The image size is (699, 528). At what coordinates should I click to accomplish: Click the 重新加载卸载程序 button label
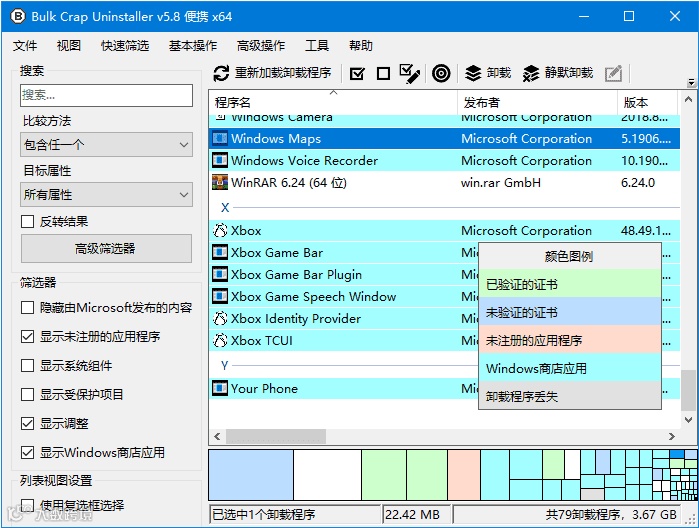click(283, 73)
